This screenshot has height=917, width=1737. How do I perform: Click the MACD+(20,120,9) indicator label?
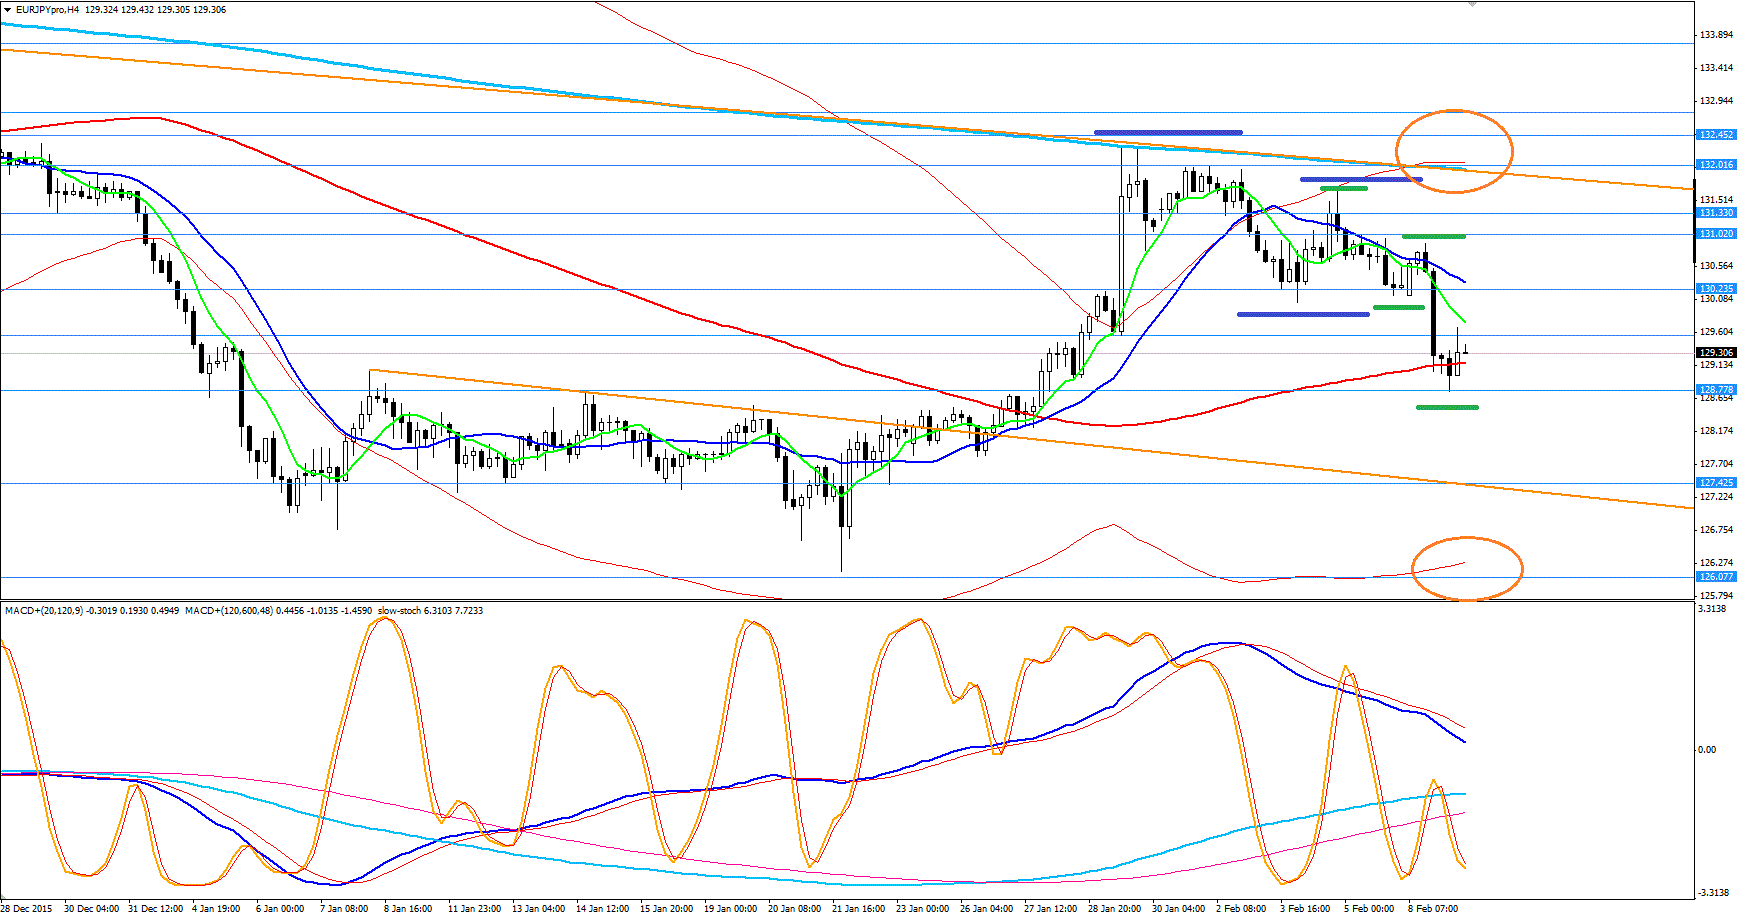click(44, 610)
